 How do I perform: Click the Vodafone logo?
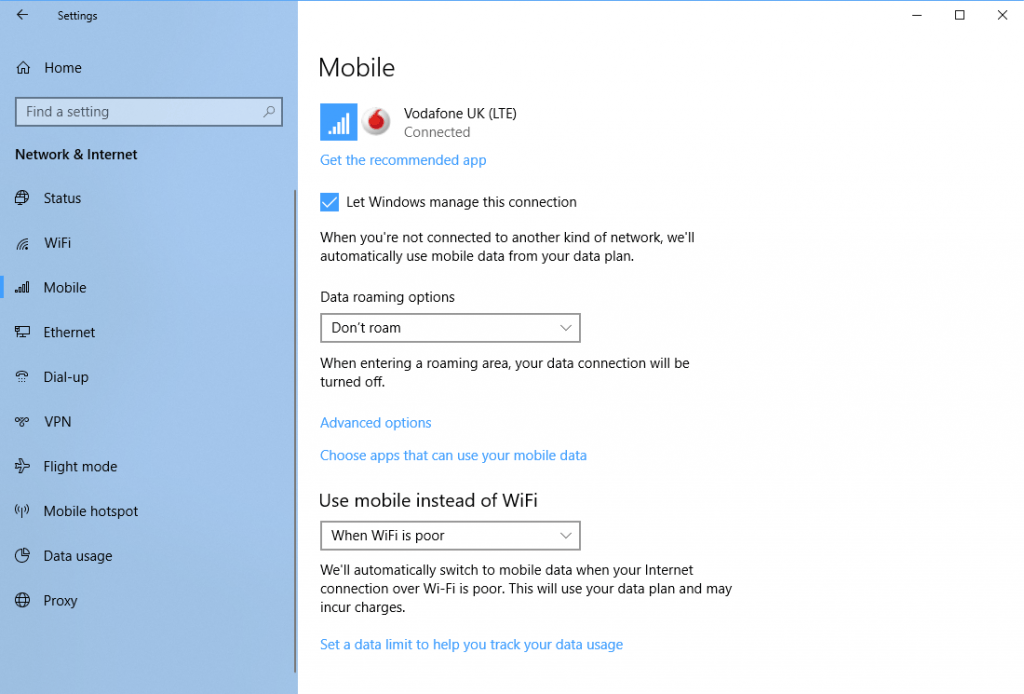376,121
